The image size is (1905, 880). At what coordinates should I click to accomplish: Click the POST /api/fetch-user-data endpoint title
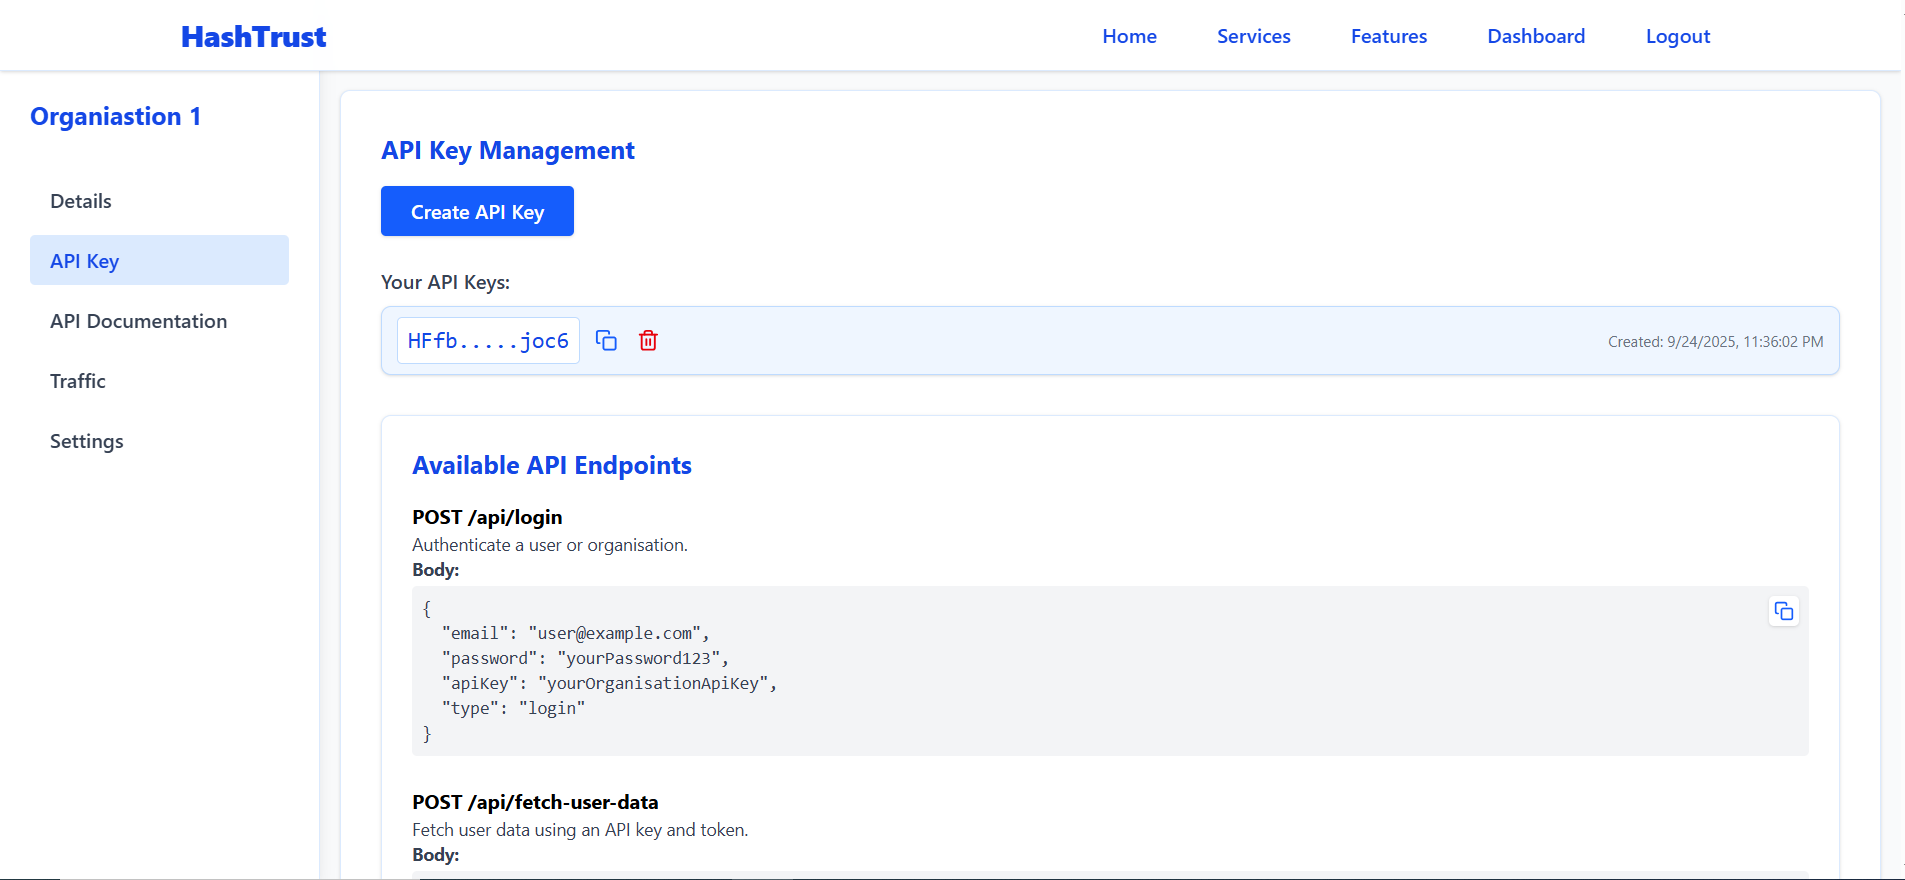(x=535, y=802)
